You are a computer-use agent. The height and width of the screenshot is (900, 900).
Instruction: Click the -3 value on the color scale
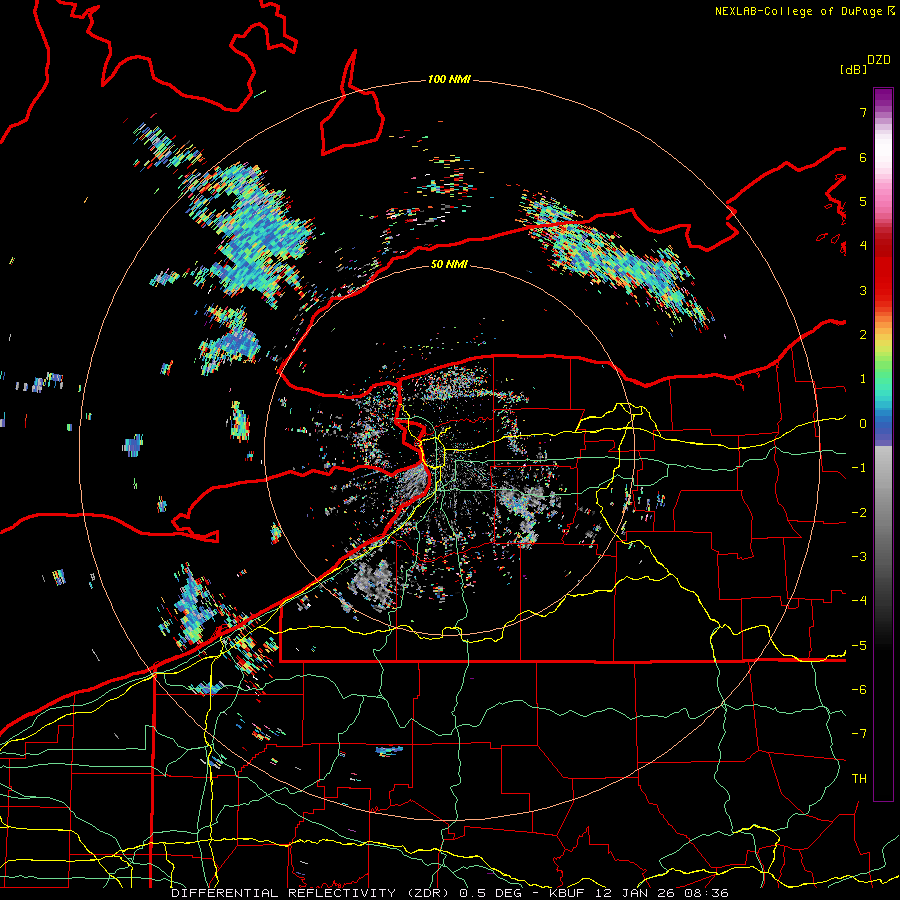click(x=859, y=557)
